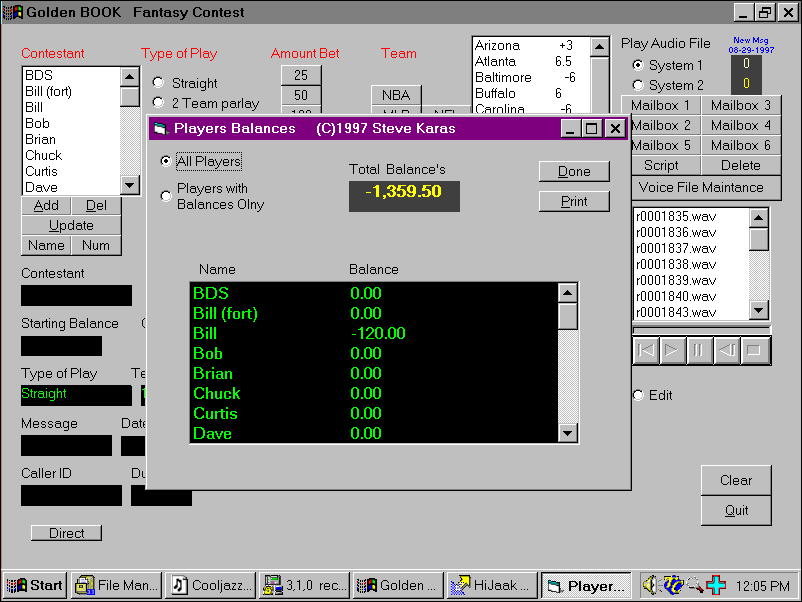Select r0001843.wav in the file list

[x=692, y=313]
